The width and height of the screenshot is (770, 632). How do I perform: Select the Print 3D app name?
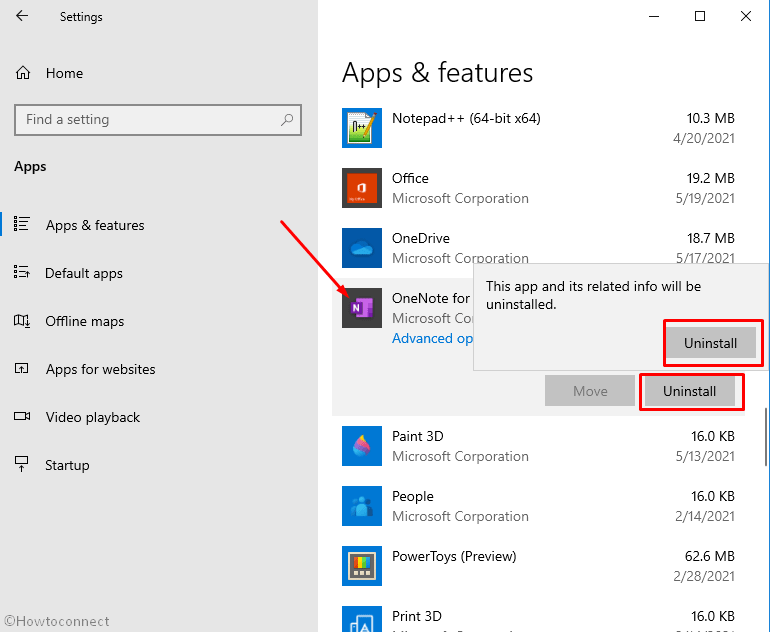point(416,616)
